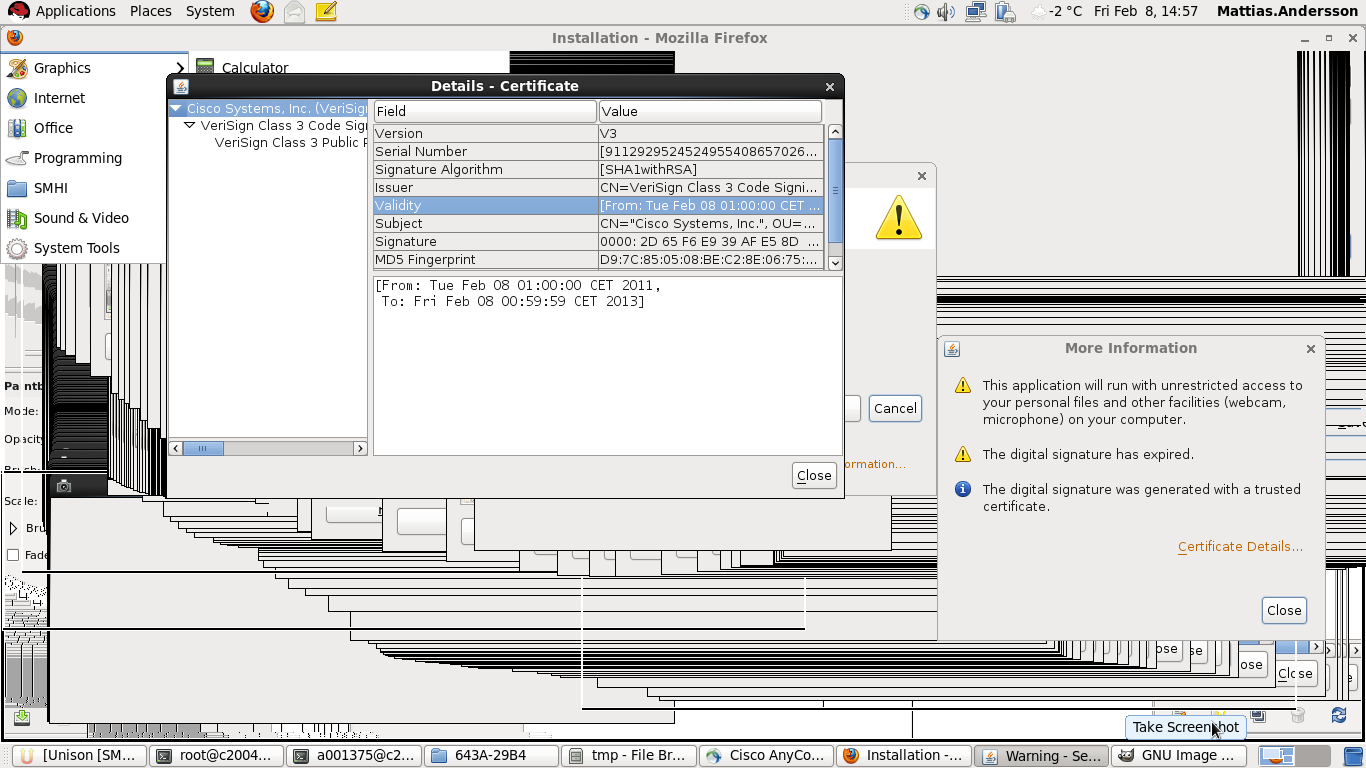
Task: Select the Signature field row
Action: tap(598, 241)
